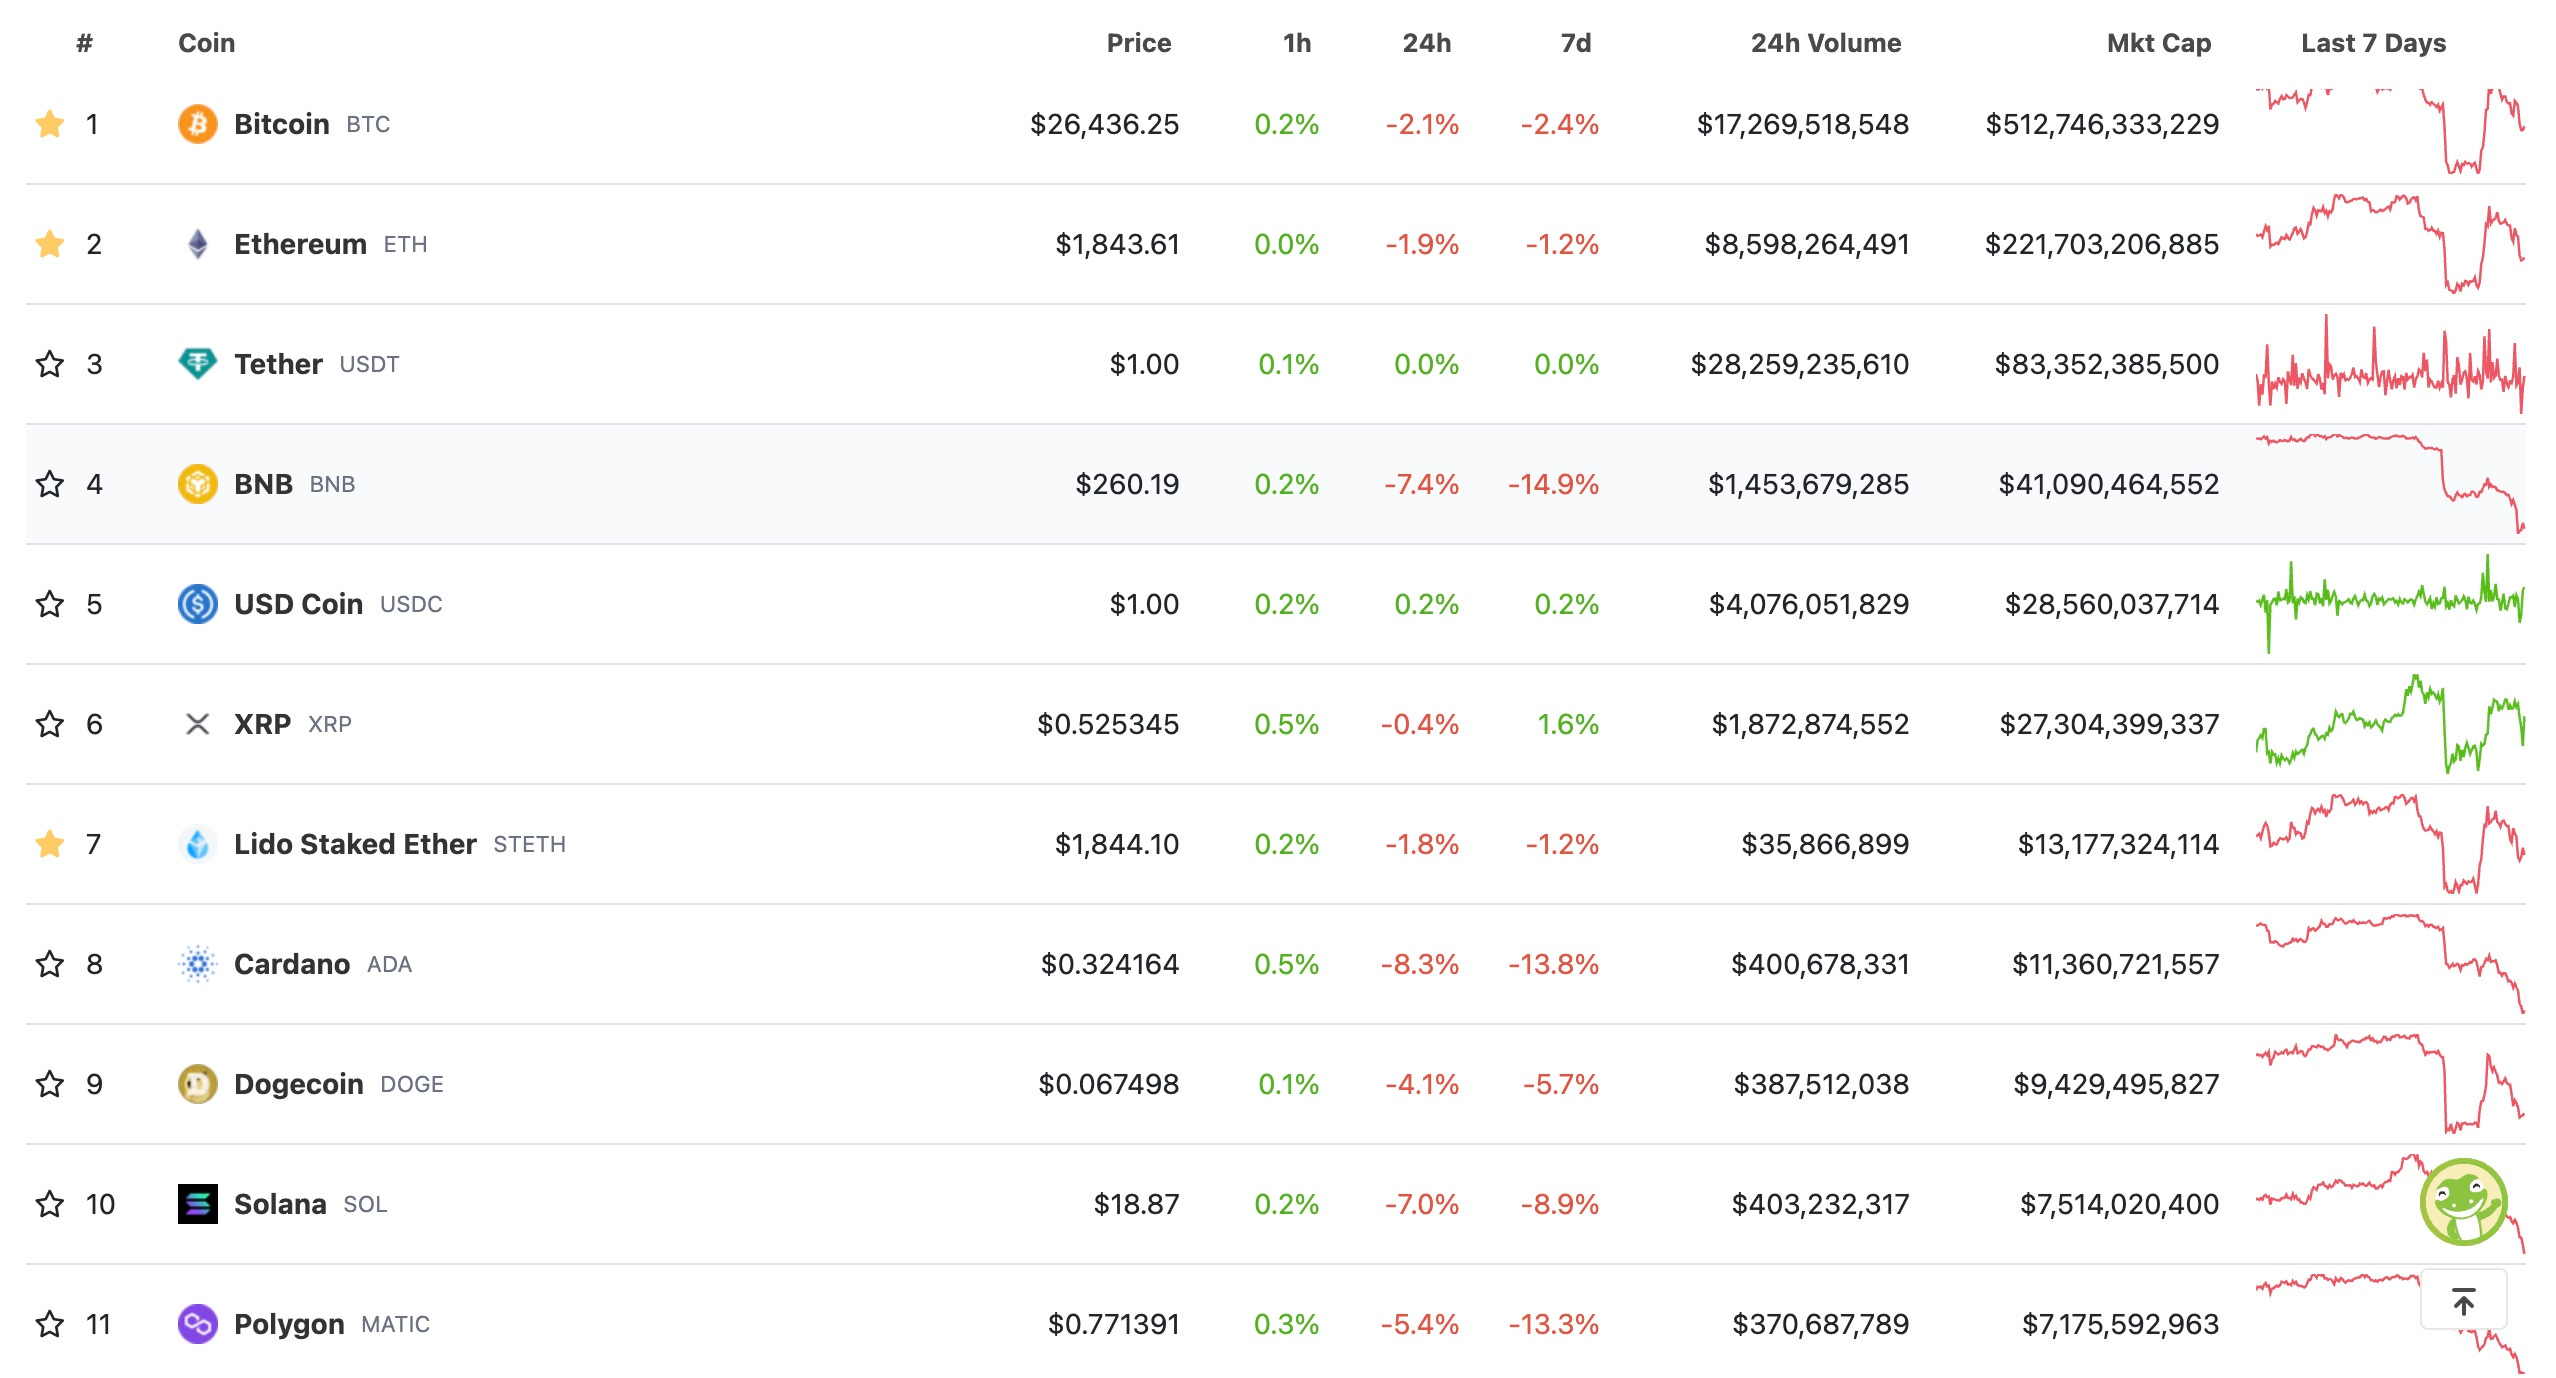Screen dimensions: 2556x1378
Task: Open the Polygon coin logo
Action: (x=198, y=1324)
